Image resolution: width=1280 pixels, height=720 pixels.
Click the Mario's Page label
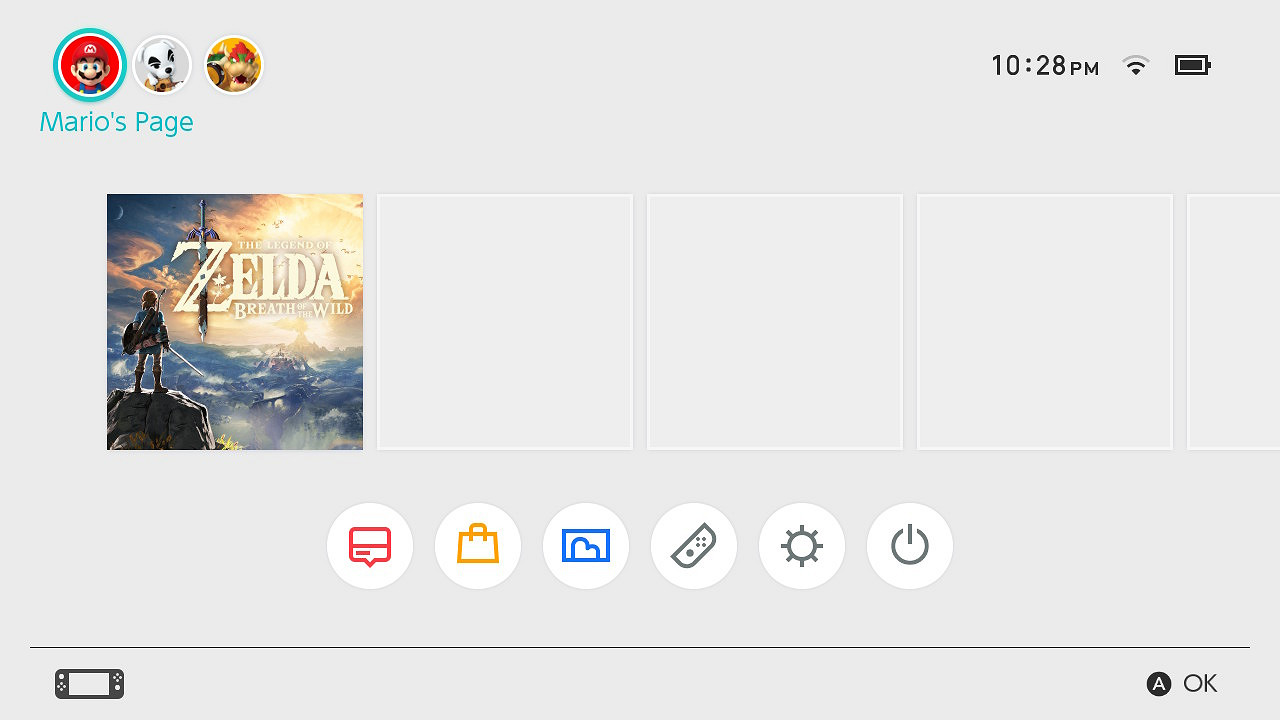(x=116, y=122)
